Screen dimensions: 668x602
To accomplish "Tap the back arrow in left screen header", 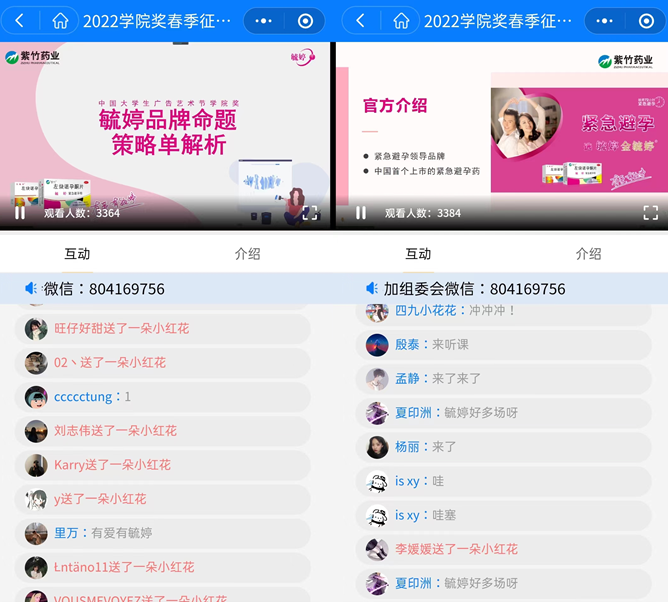I will tap(20, 20).
